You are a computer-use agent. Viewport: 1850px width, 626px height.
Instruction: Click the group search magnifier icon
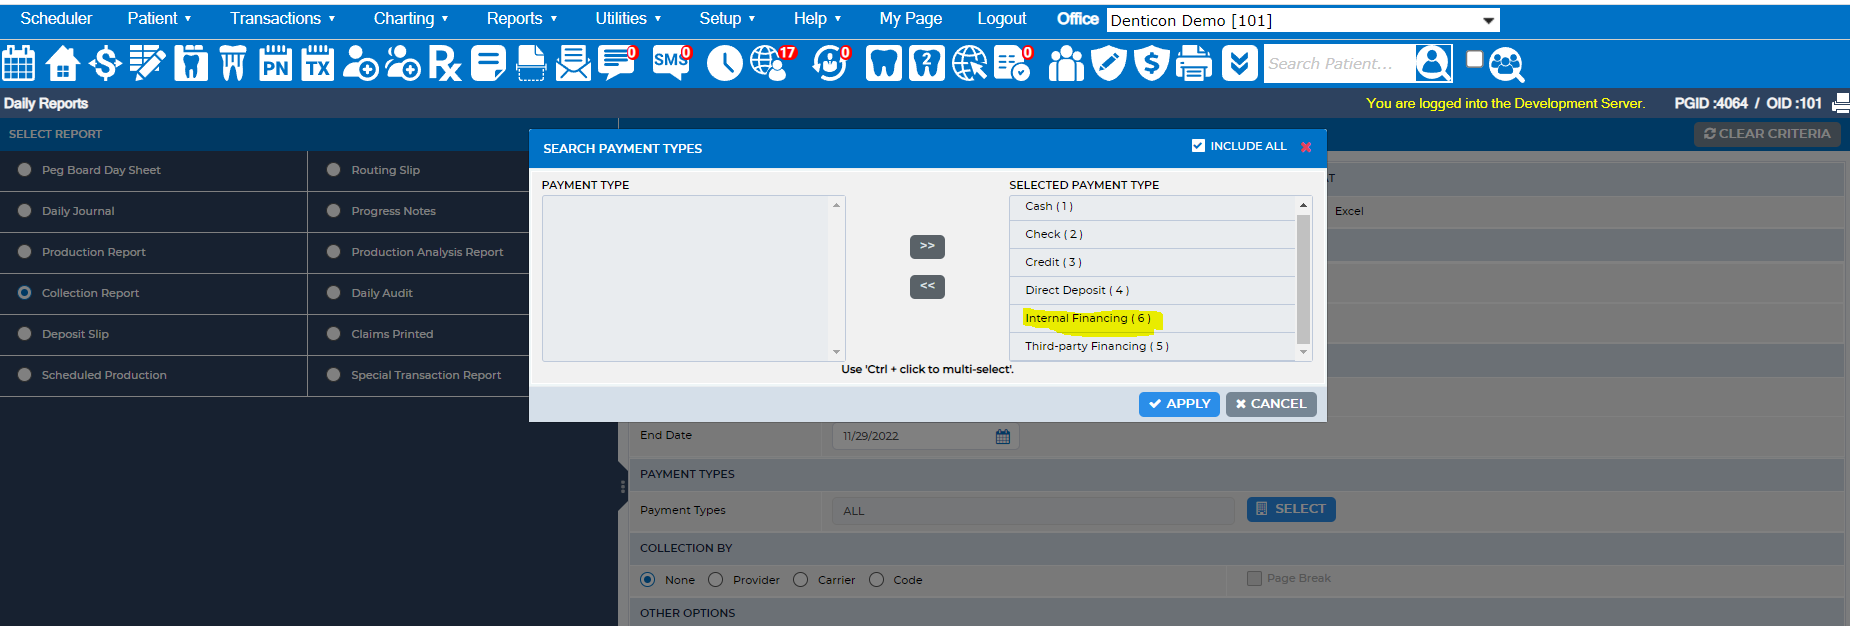pyautogui.click(x=1506, y=64)
